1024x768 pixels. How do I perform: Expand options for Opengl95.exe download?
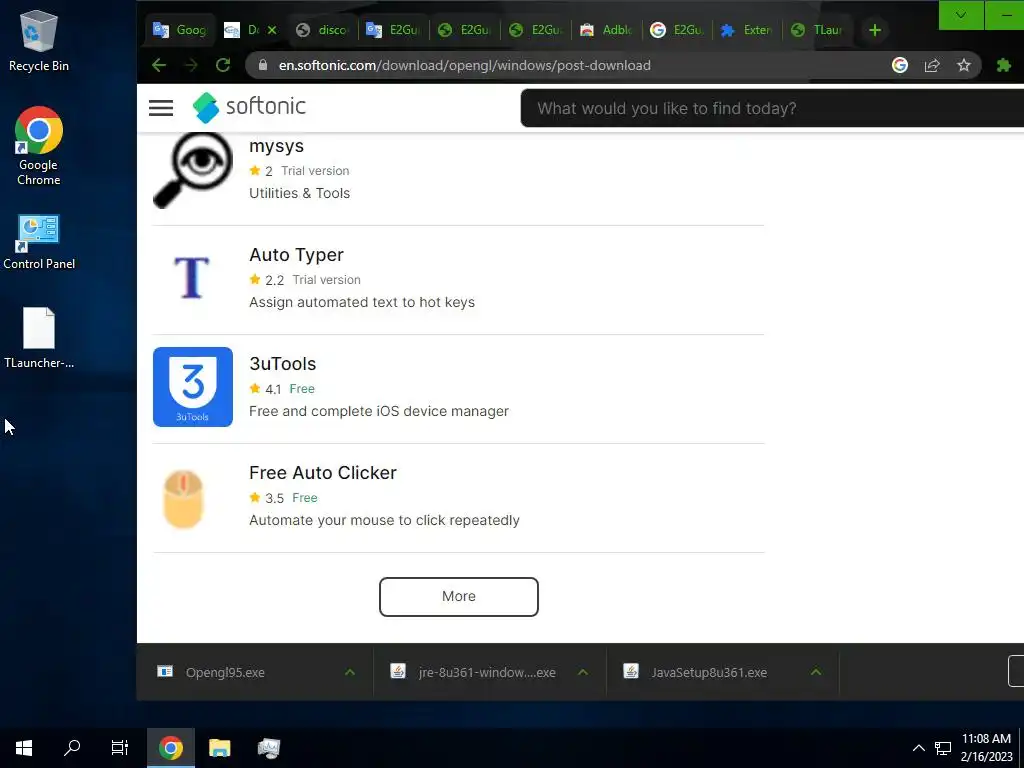tap(350, 672)
